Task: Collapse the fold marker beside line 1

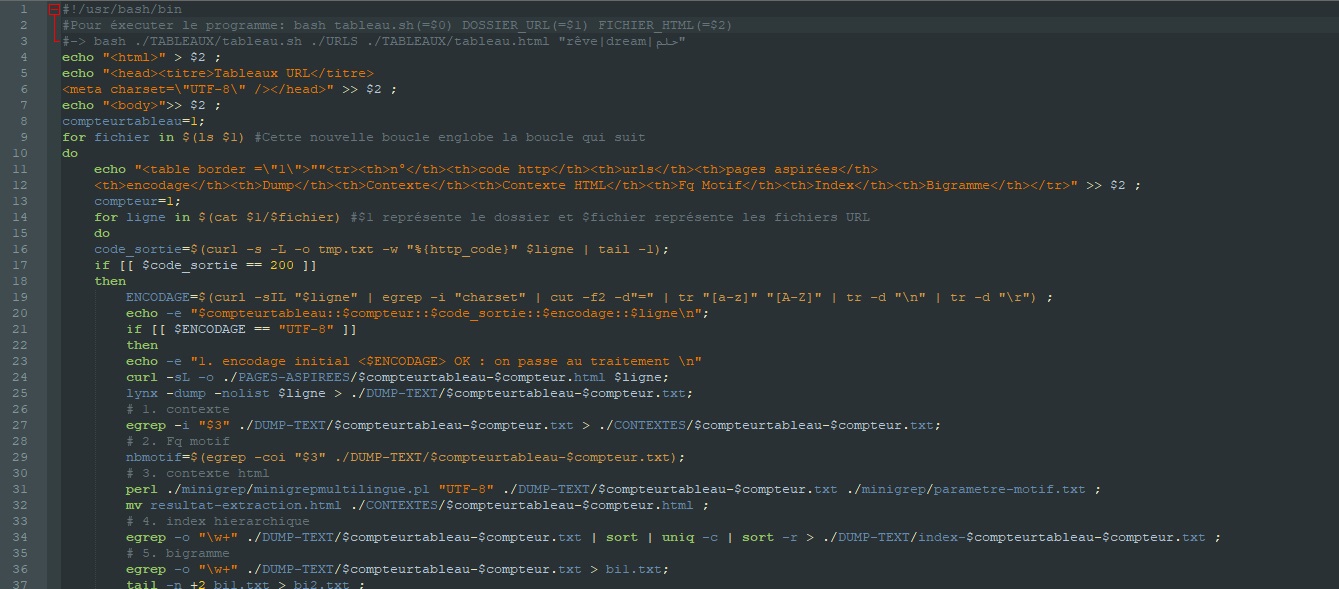Action: coord(54,9)
